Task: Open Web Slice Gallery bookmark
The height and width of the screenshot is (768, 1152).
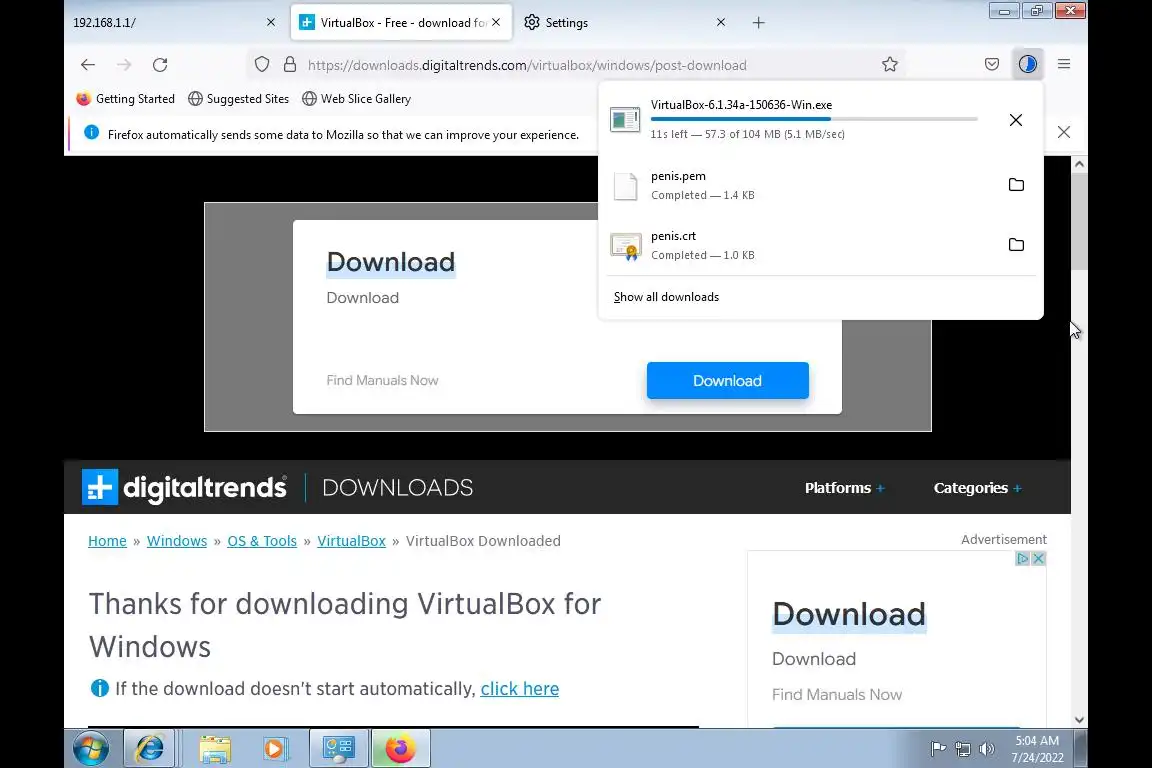Action: pos(356,98)
